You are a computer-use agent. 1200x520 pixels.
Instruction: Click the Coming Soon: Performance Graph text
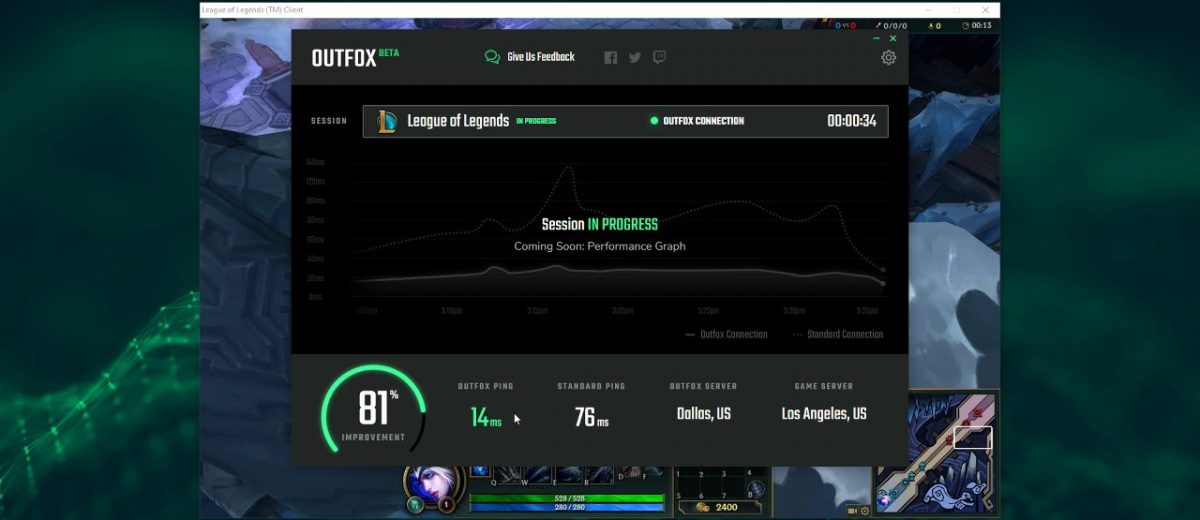(600, 246)
